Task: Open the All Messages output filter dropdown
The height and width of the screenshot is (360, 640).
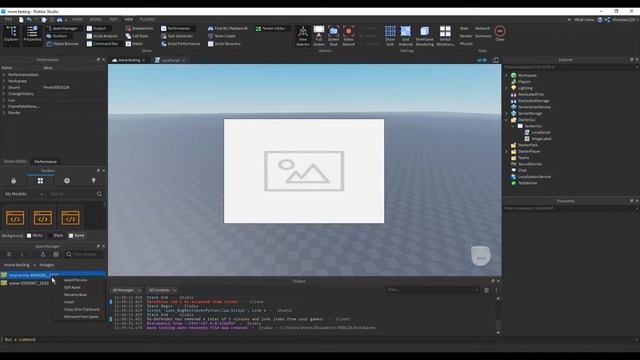Action: pyautogui.click(x=127, y=290)
